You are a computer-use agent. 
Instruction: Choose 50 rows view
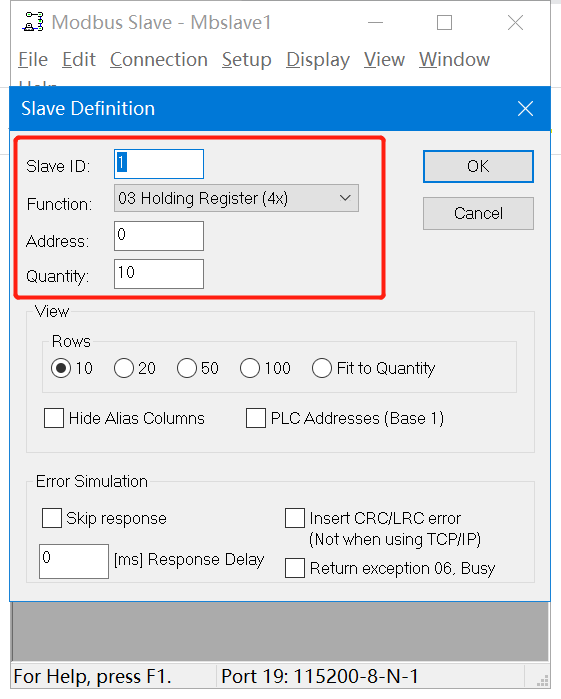187,368
